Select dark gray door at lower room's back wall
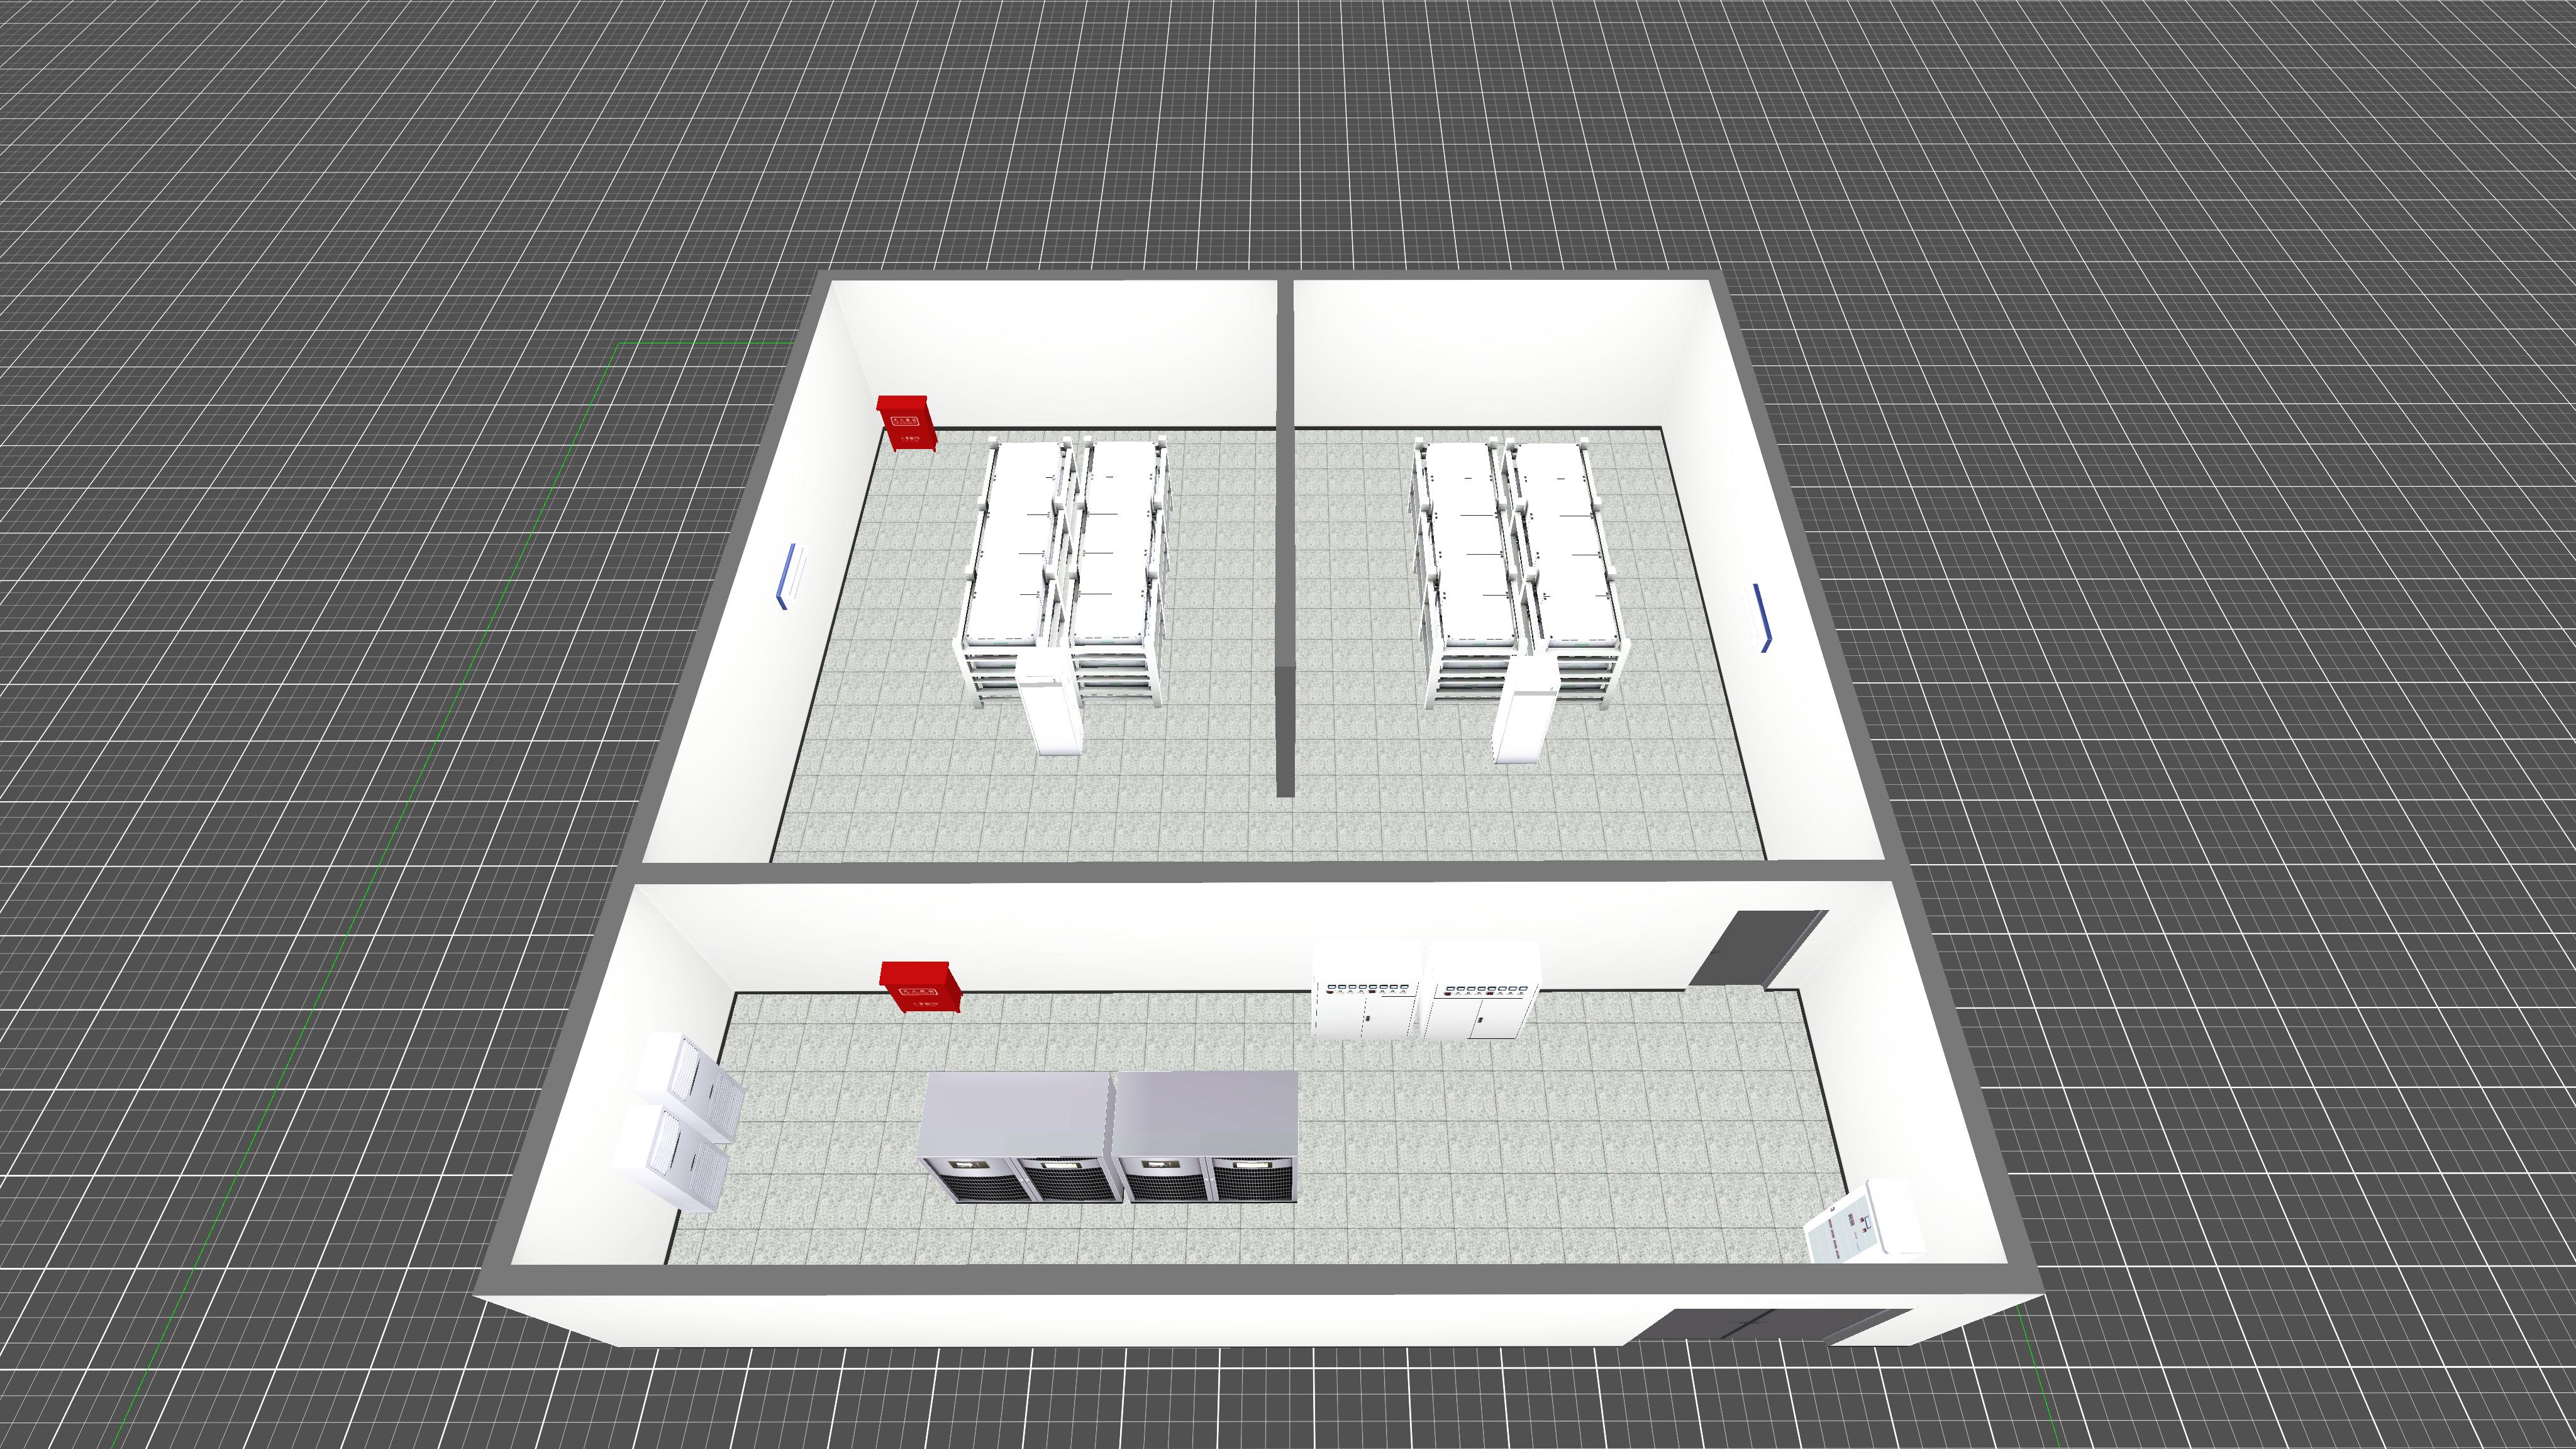The image size is (2576, 1449). (1757, 948)
